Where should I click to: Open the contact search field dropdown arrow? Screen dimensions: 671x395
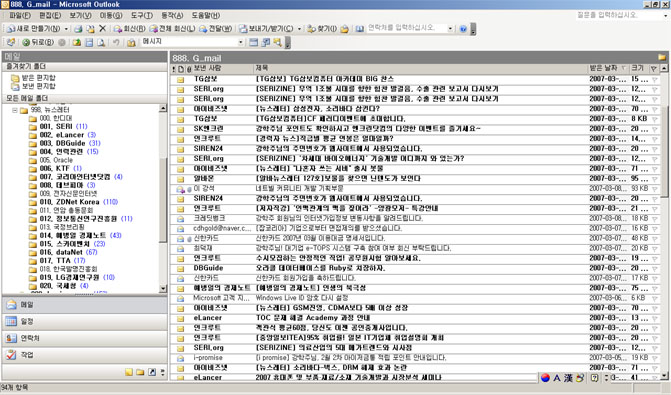(450, 28)
